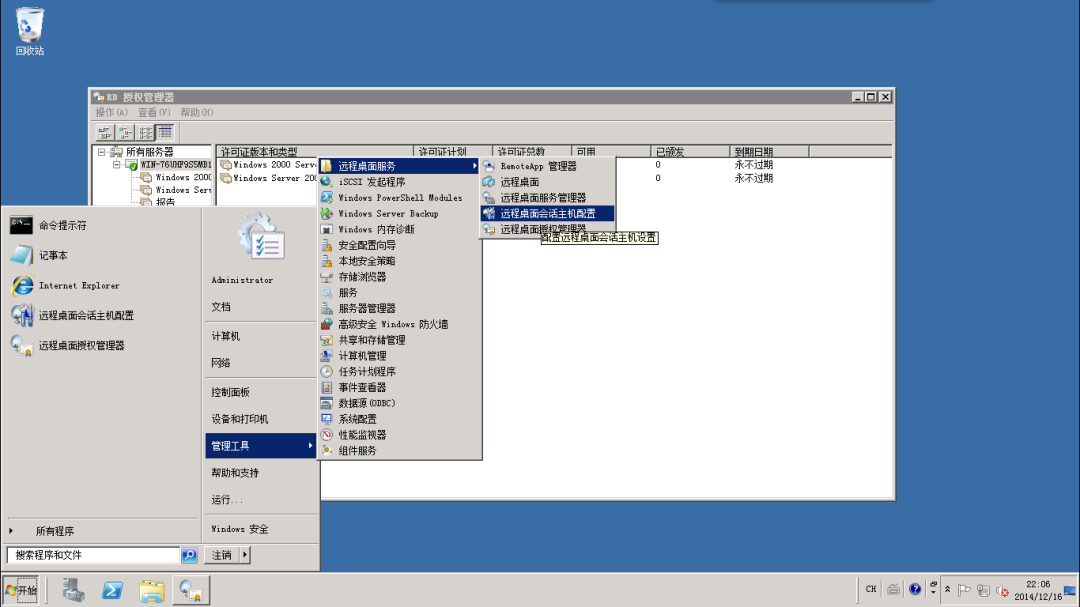The width and height of the screenshot is (1080, 607).
Task: Select 本地安全策略 menu entry
Action: click(399, 261)
